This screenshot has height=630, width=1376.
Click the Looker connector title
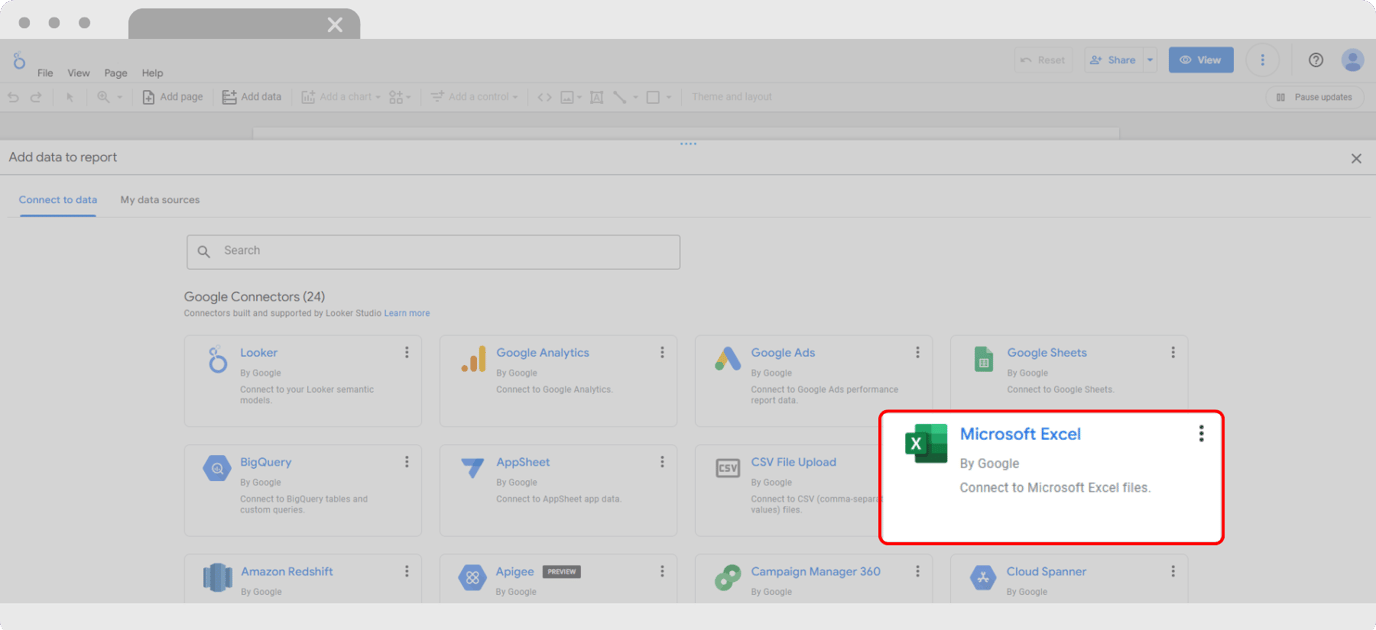259,353
